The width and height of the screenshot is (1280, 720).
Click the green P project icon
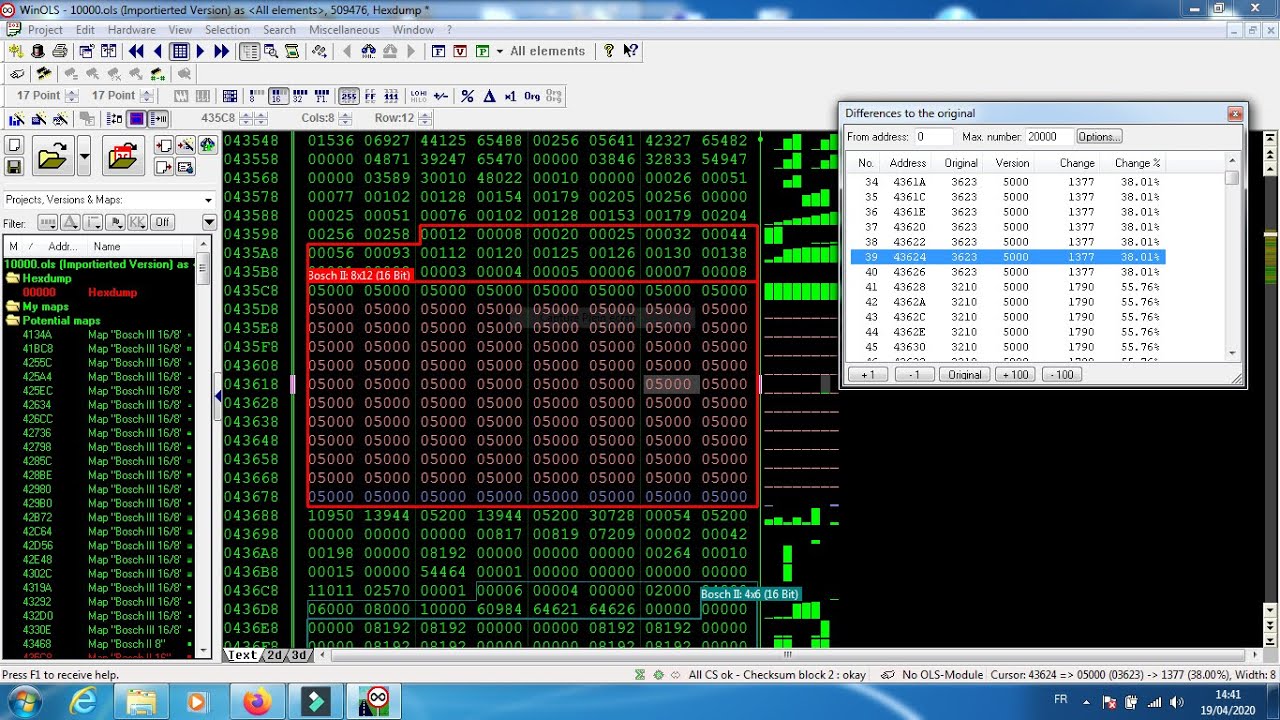pos(482,51)
